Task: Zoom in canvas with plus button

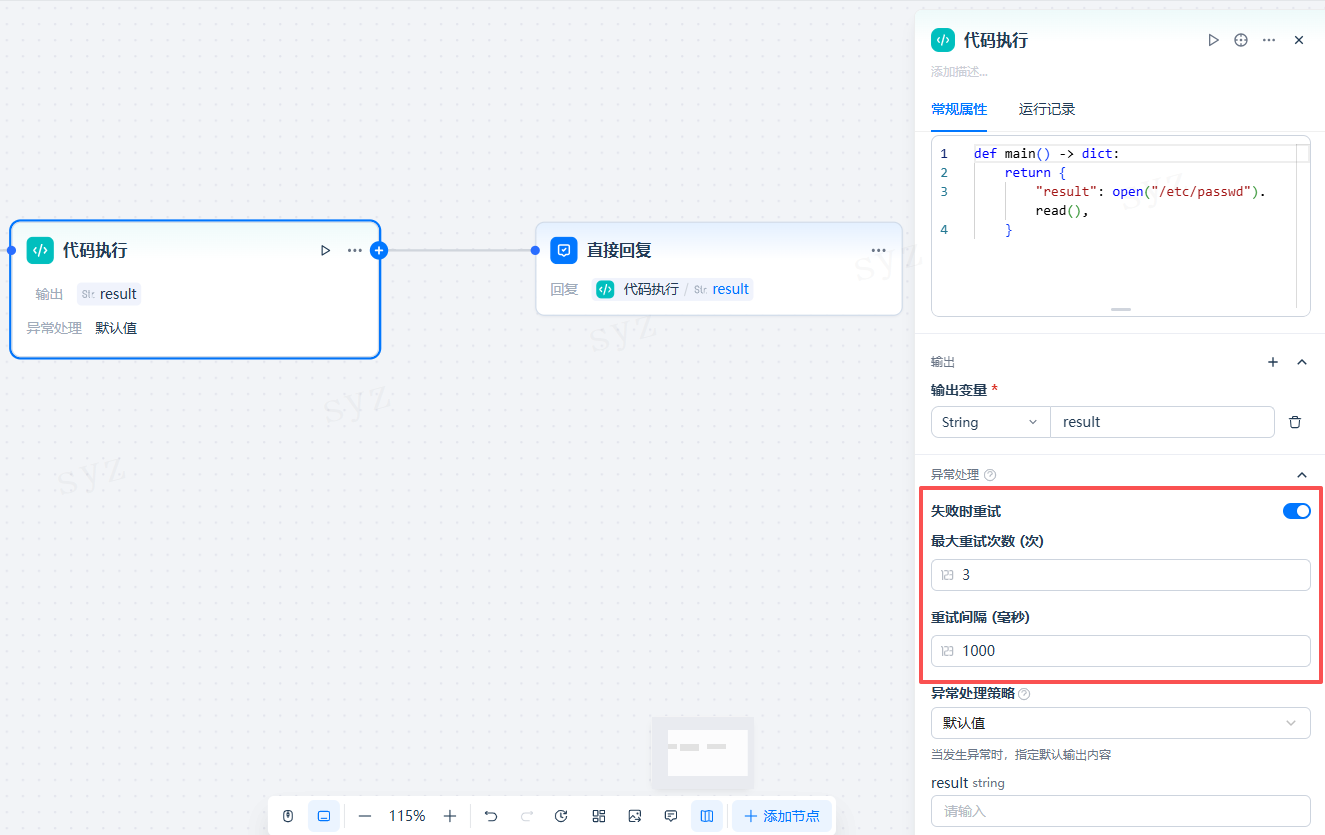Action: pyautogui.click(x=450, y=816)
